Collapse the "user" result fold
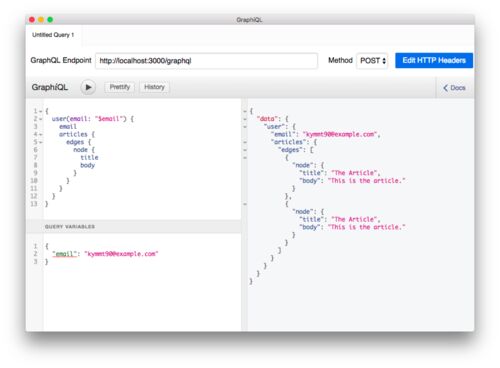The width and height of the screenshot is (500, 368). 245,127
